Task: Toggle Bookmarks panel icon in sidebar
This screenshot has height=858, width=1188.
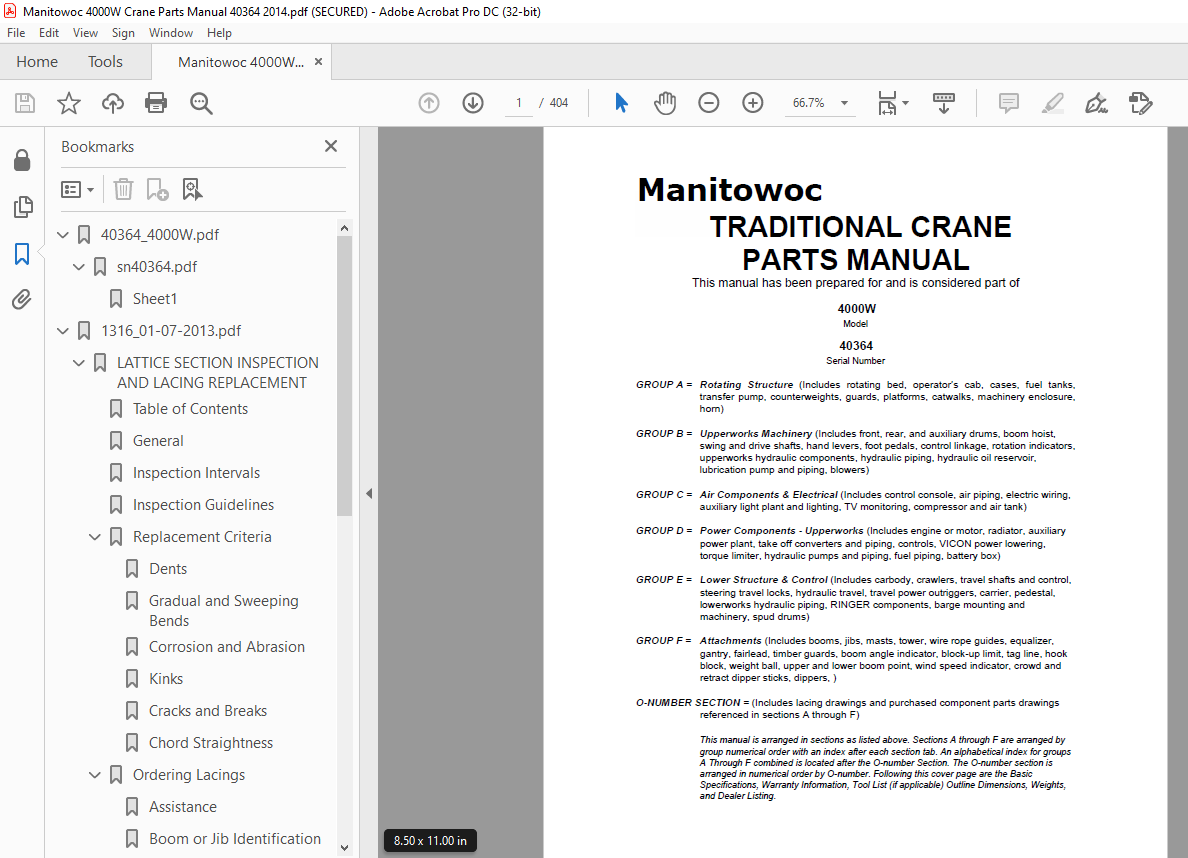Action: tap(22, 254)
